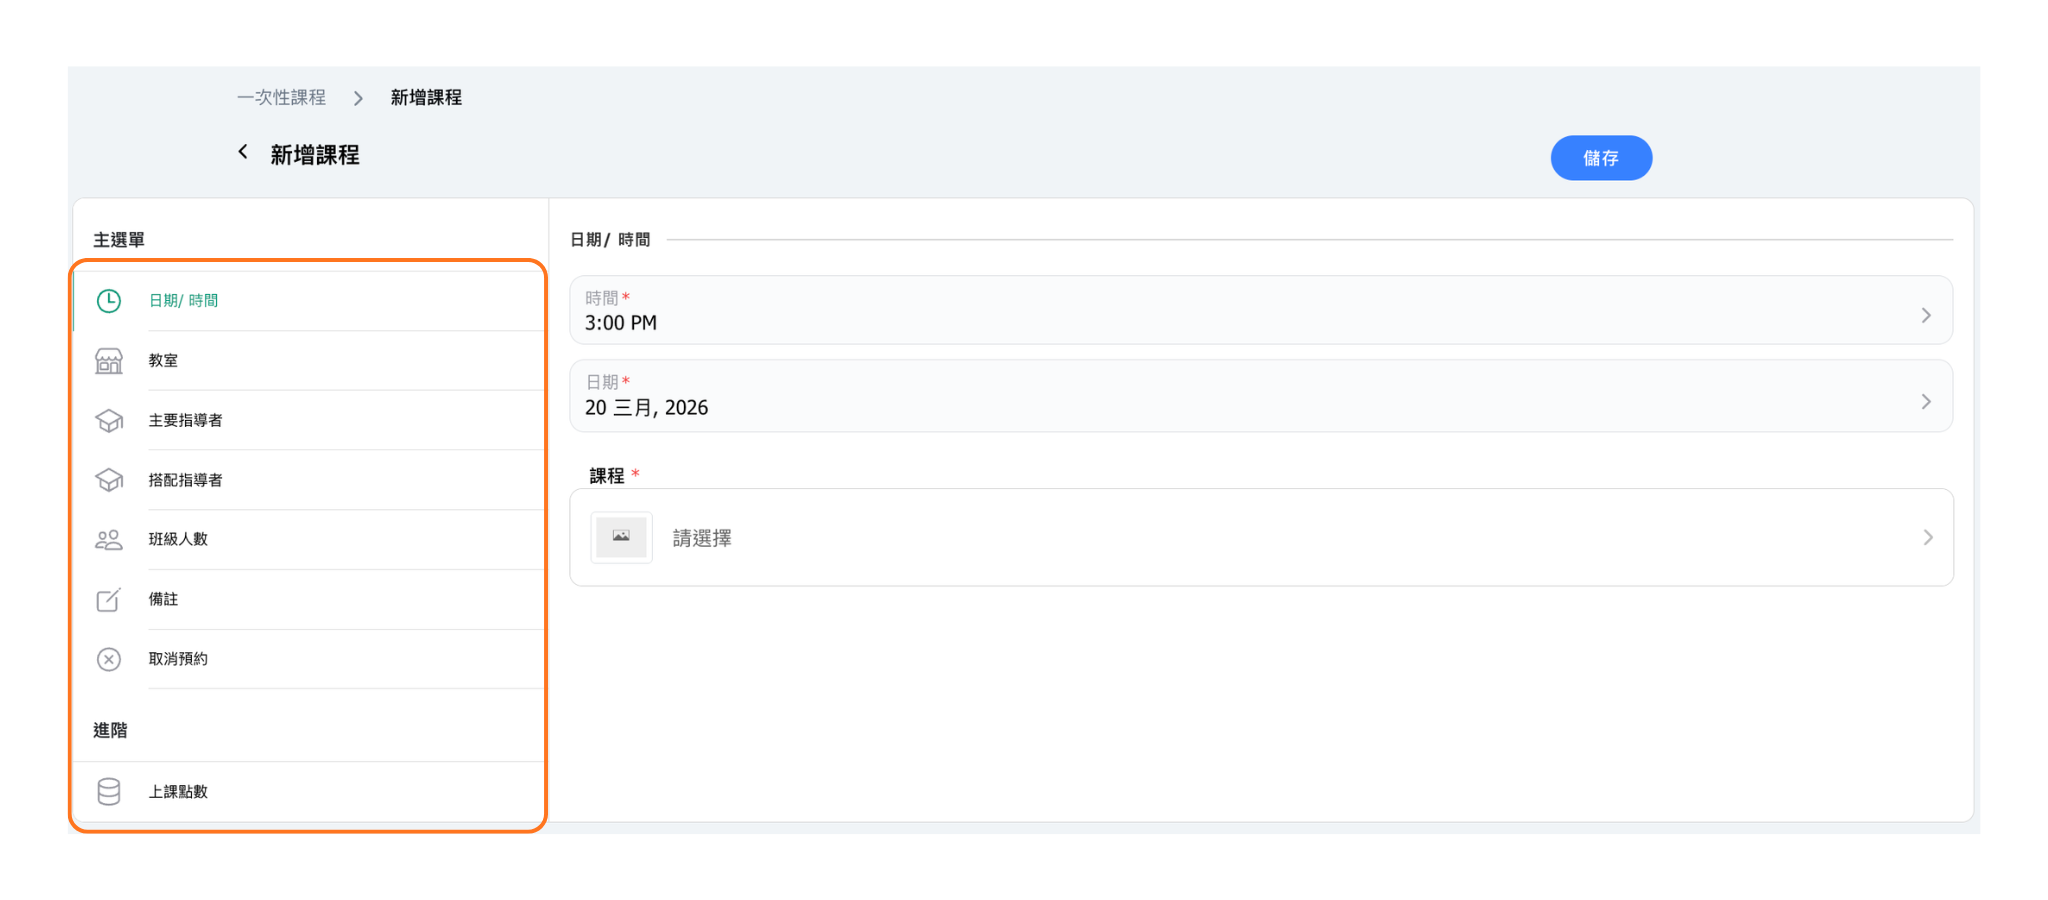
Task: Expand the 時間 field chevron
Action: 1926,316
